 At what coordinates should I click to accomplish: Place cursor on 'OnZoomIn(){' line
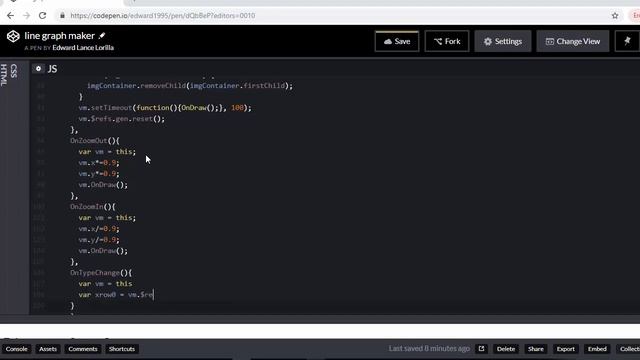[93, 207]
